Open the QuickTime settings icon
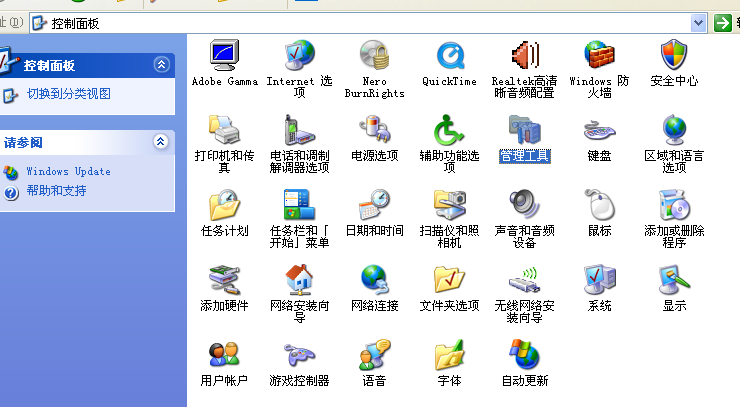Viewport: 740px width, 407px height. (449, 56)
